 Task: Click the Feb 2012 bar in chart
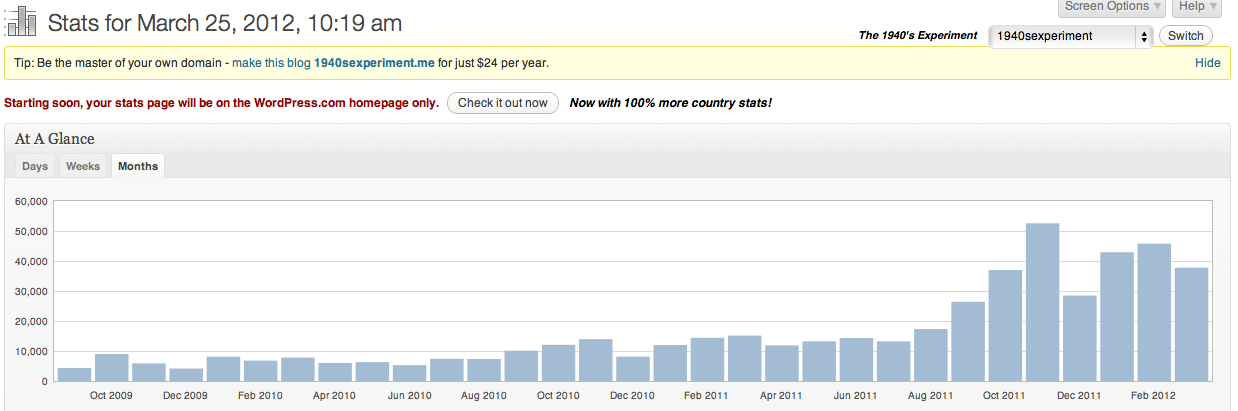(x=1154, y=312)
